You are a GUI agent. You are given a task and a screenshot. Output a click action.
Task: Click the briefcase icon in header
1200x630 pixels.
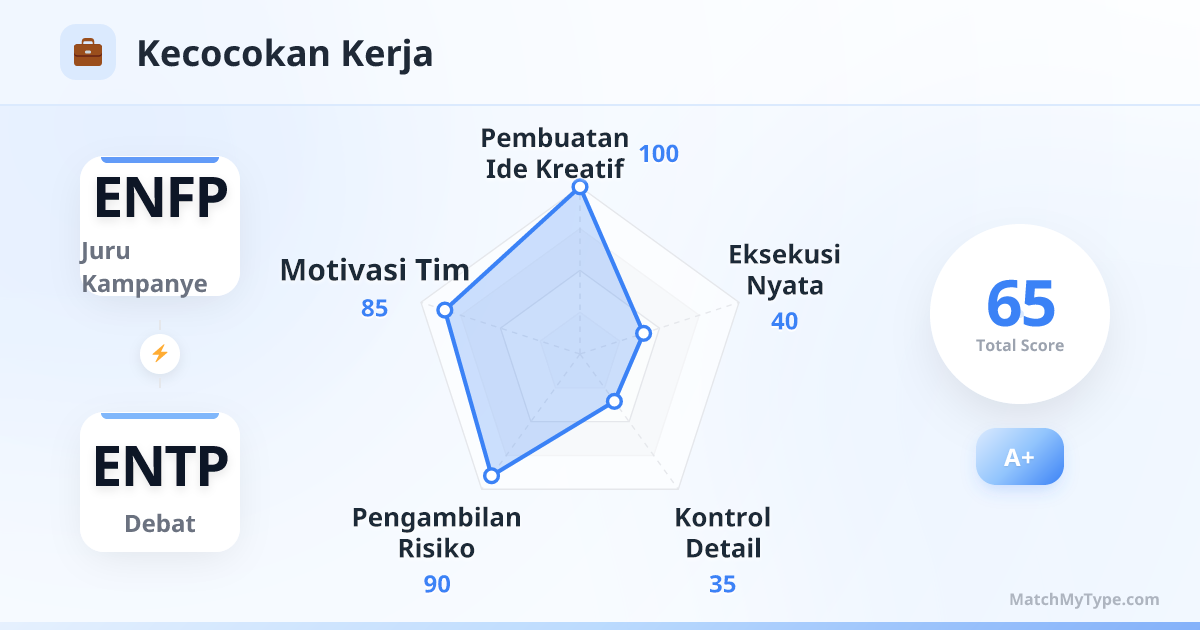point(88,52)
